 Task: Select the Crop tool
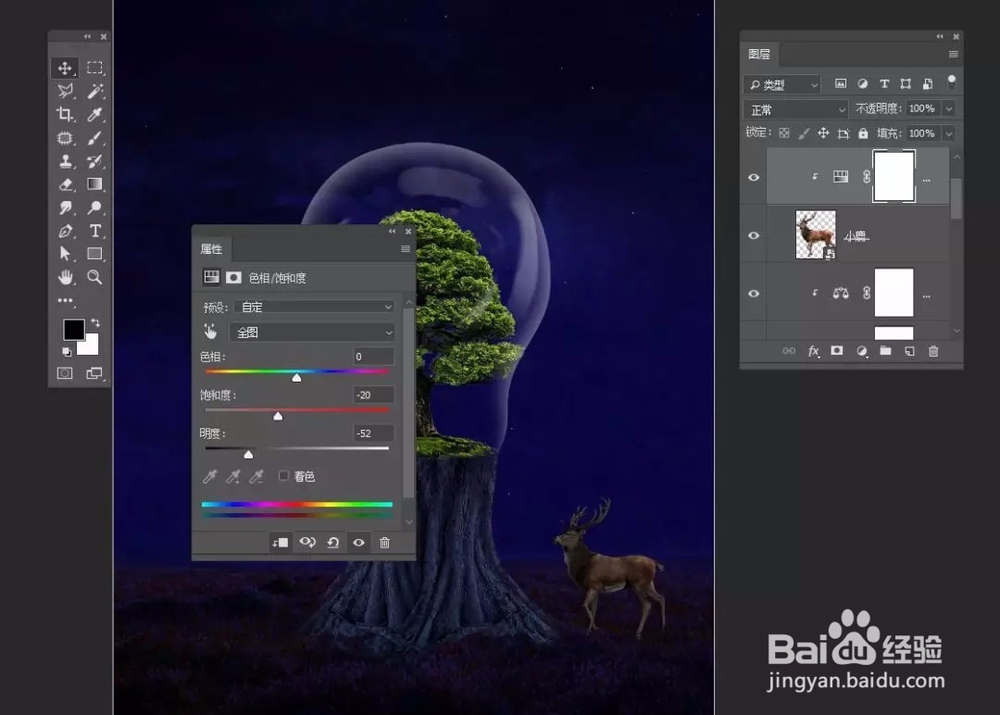pyautogui.click(x=65, y=115)
